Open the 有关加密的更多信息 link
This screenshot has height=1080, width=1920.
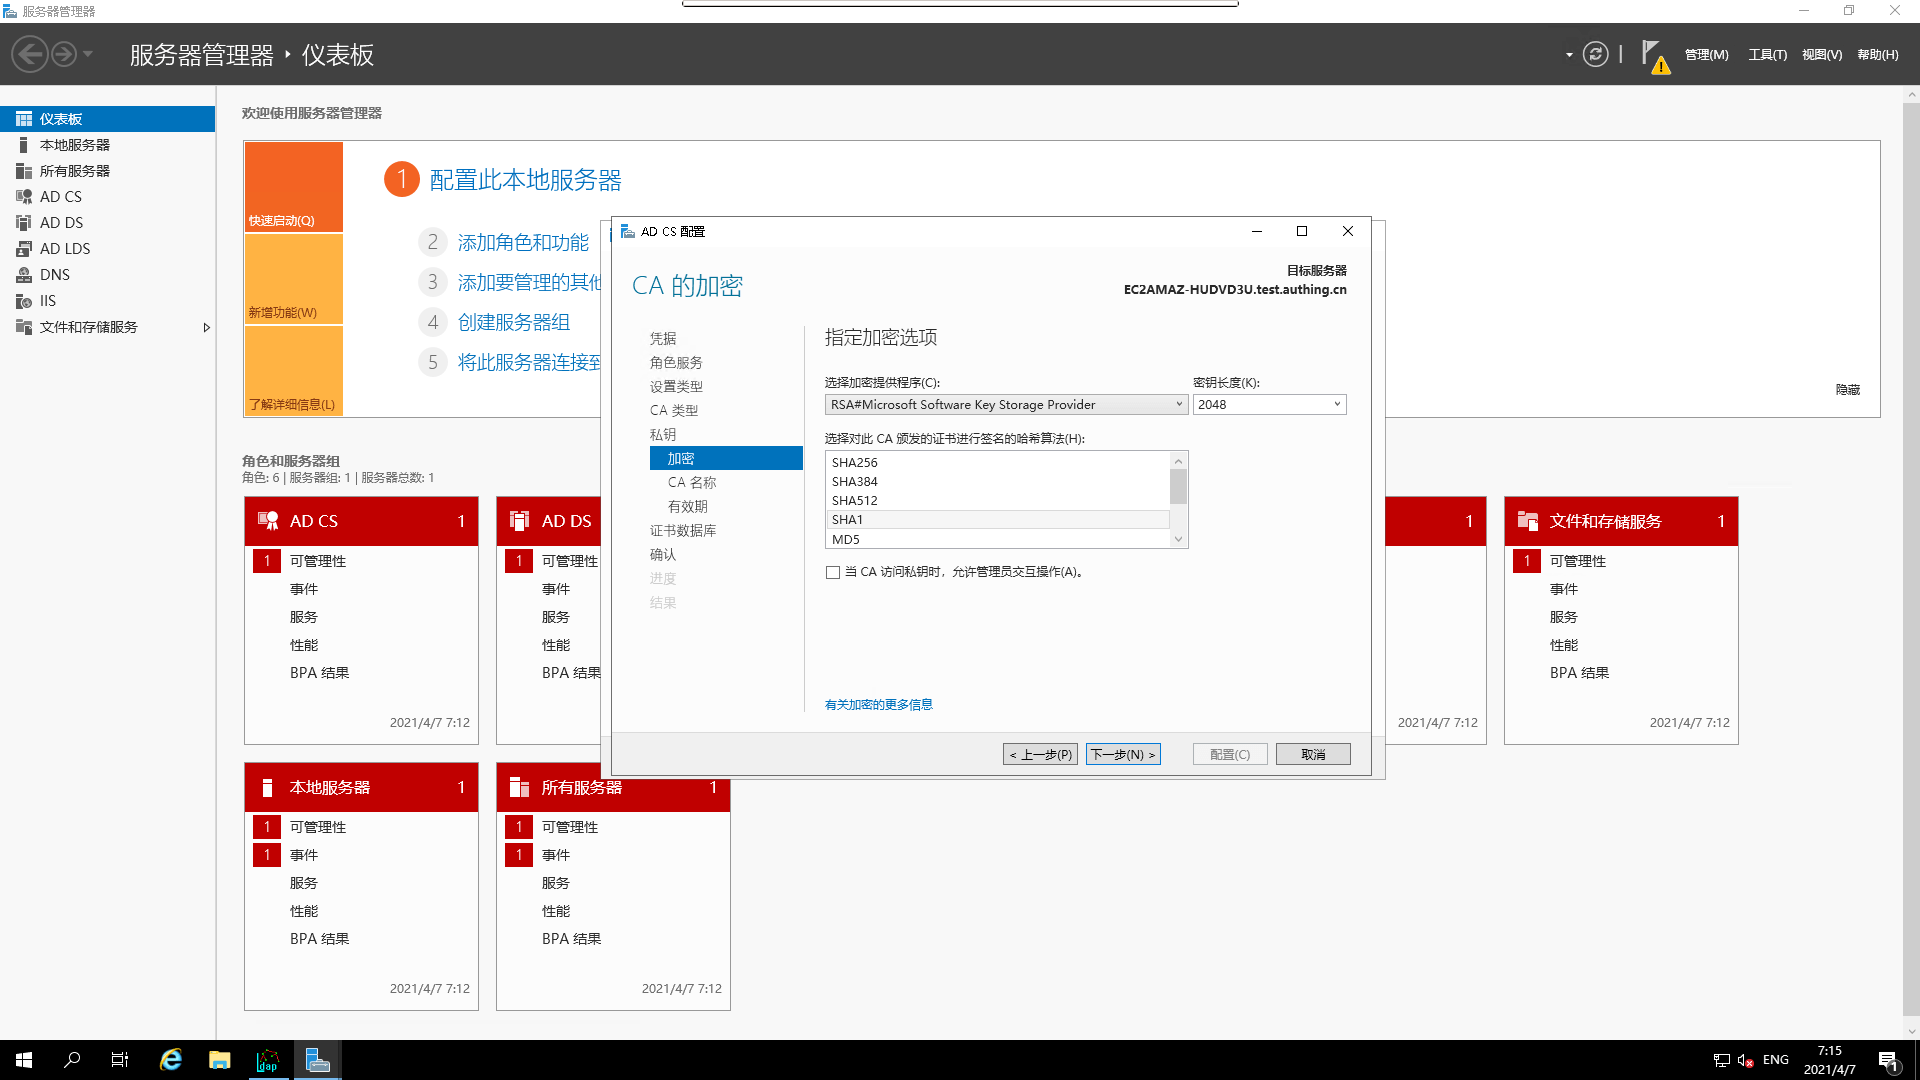point(878,704)
